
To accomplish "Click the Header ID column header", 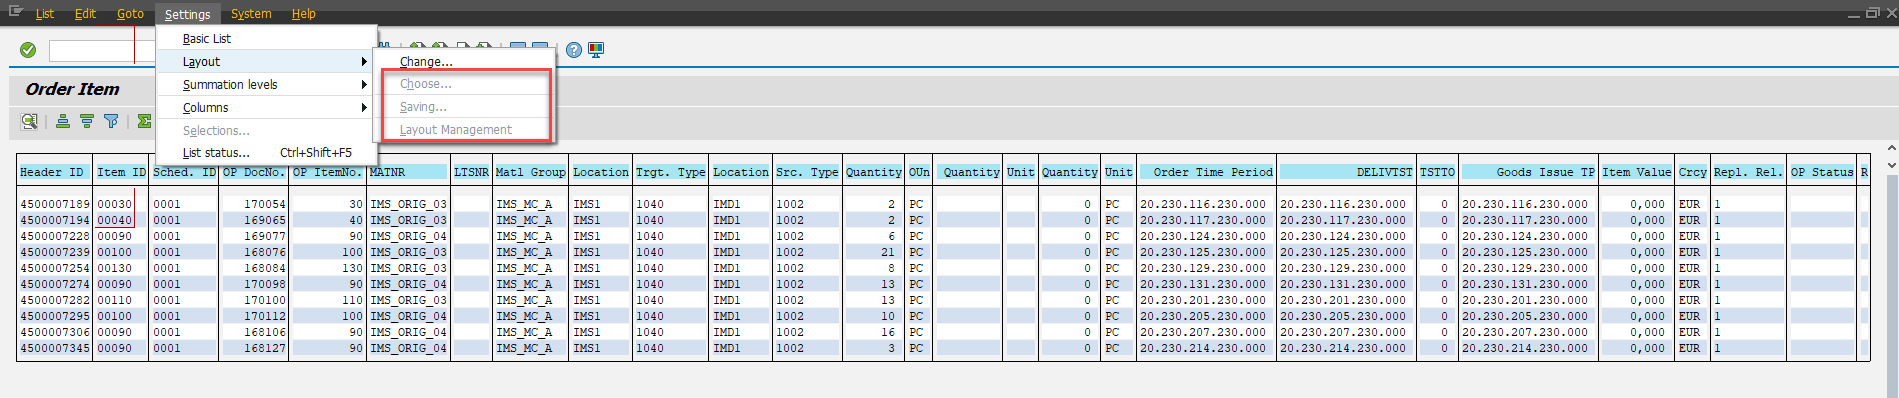I will tap(54, 172).
